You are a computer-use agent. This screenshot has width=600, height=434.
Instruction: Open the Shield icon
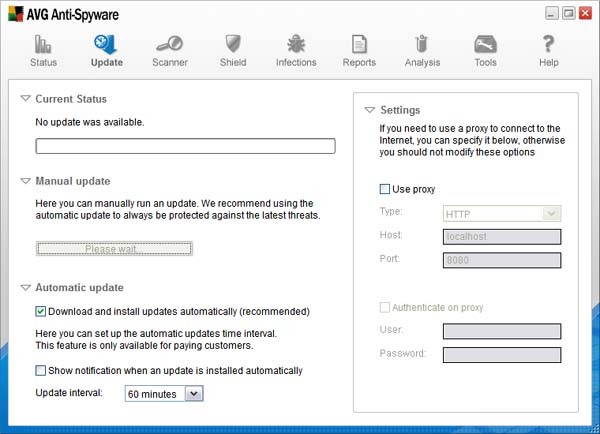coord(233,44)
